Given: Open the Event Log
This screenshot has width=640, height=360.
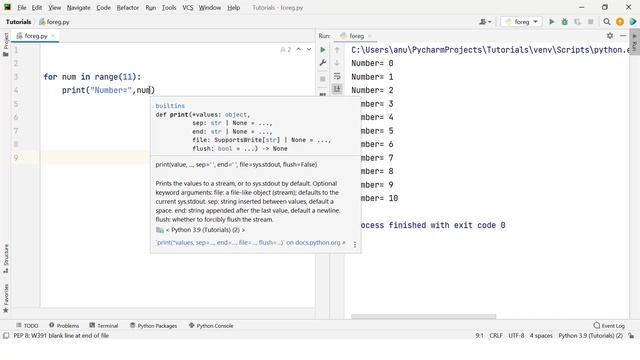Looking at the screenshot, I should coord(609,325).
